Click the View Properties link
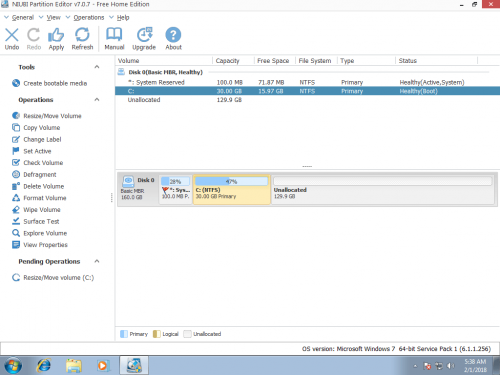The width and height of the screenshot is (500, 375). point(45,245)
